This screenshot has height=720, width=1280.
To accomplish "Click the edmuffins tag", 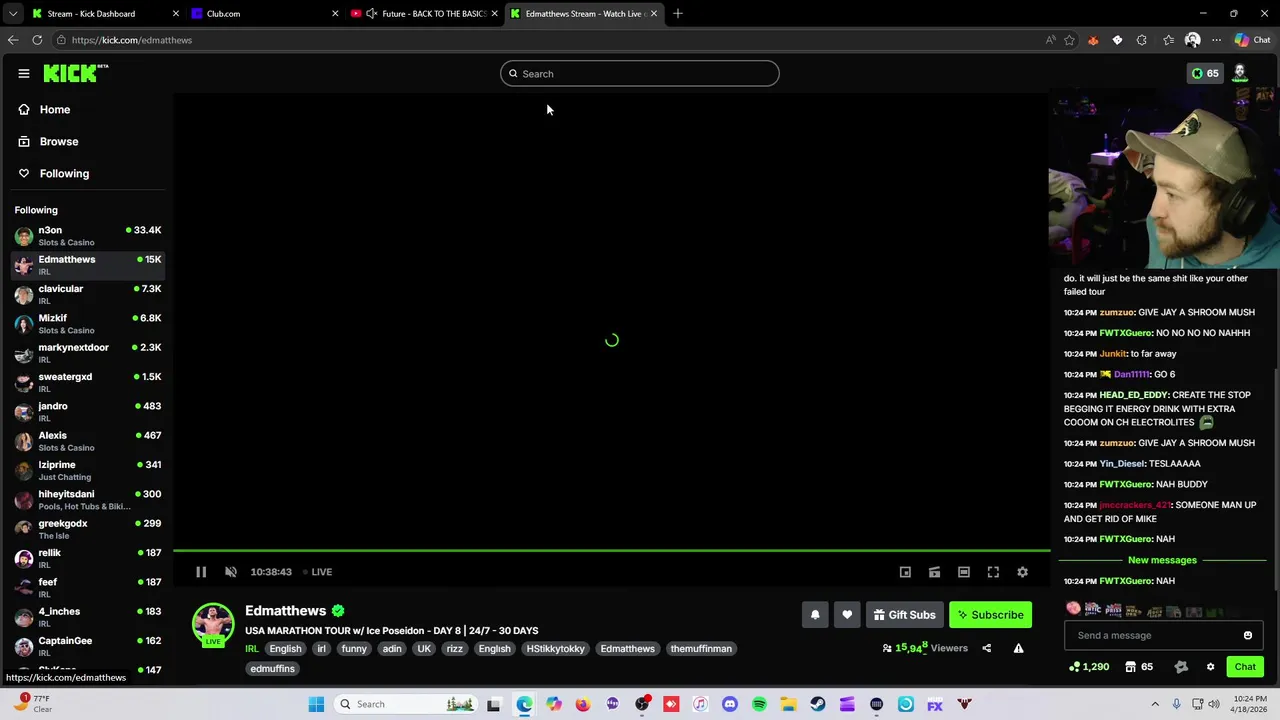I will (273, 668).
